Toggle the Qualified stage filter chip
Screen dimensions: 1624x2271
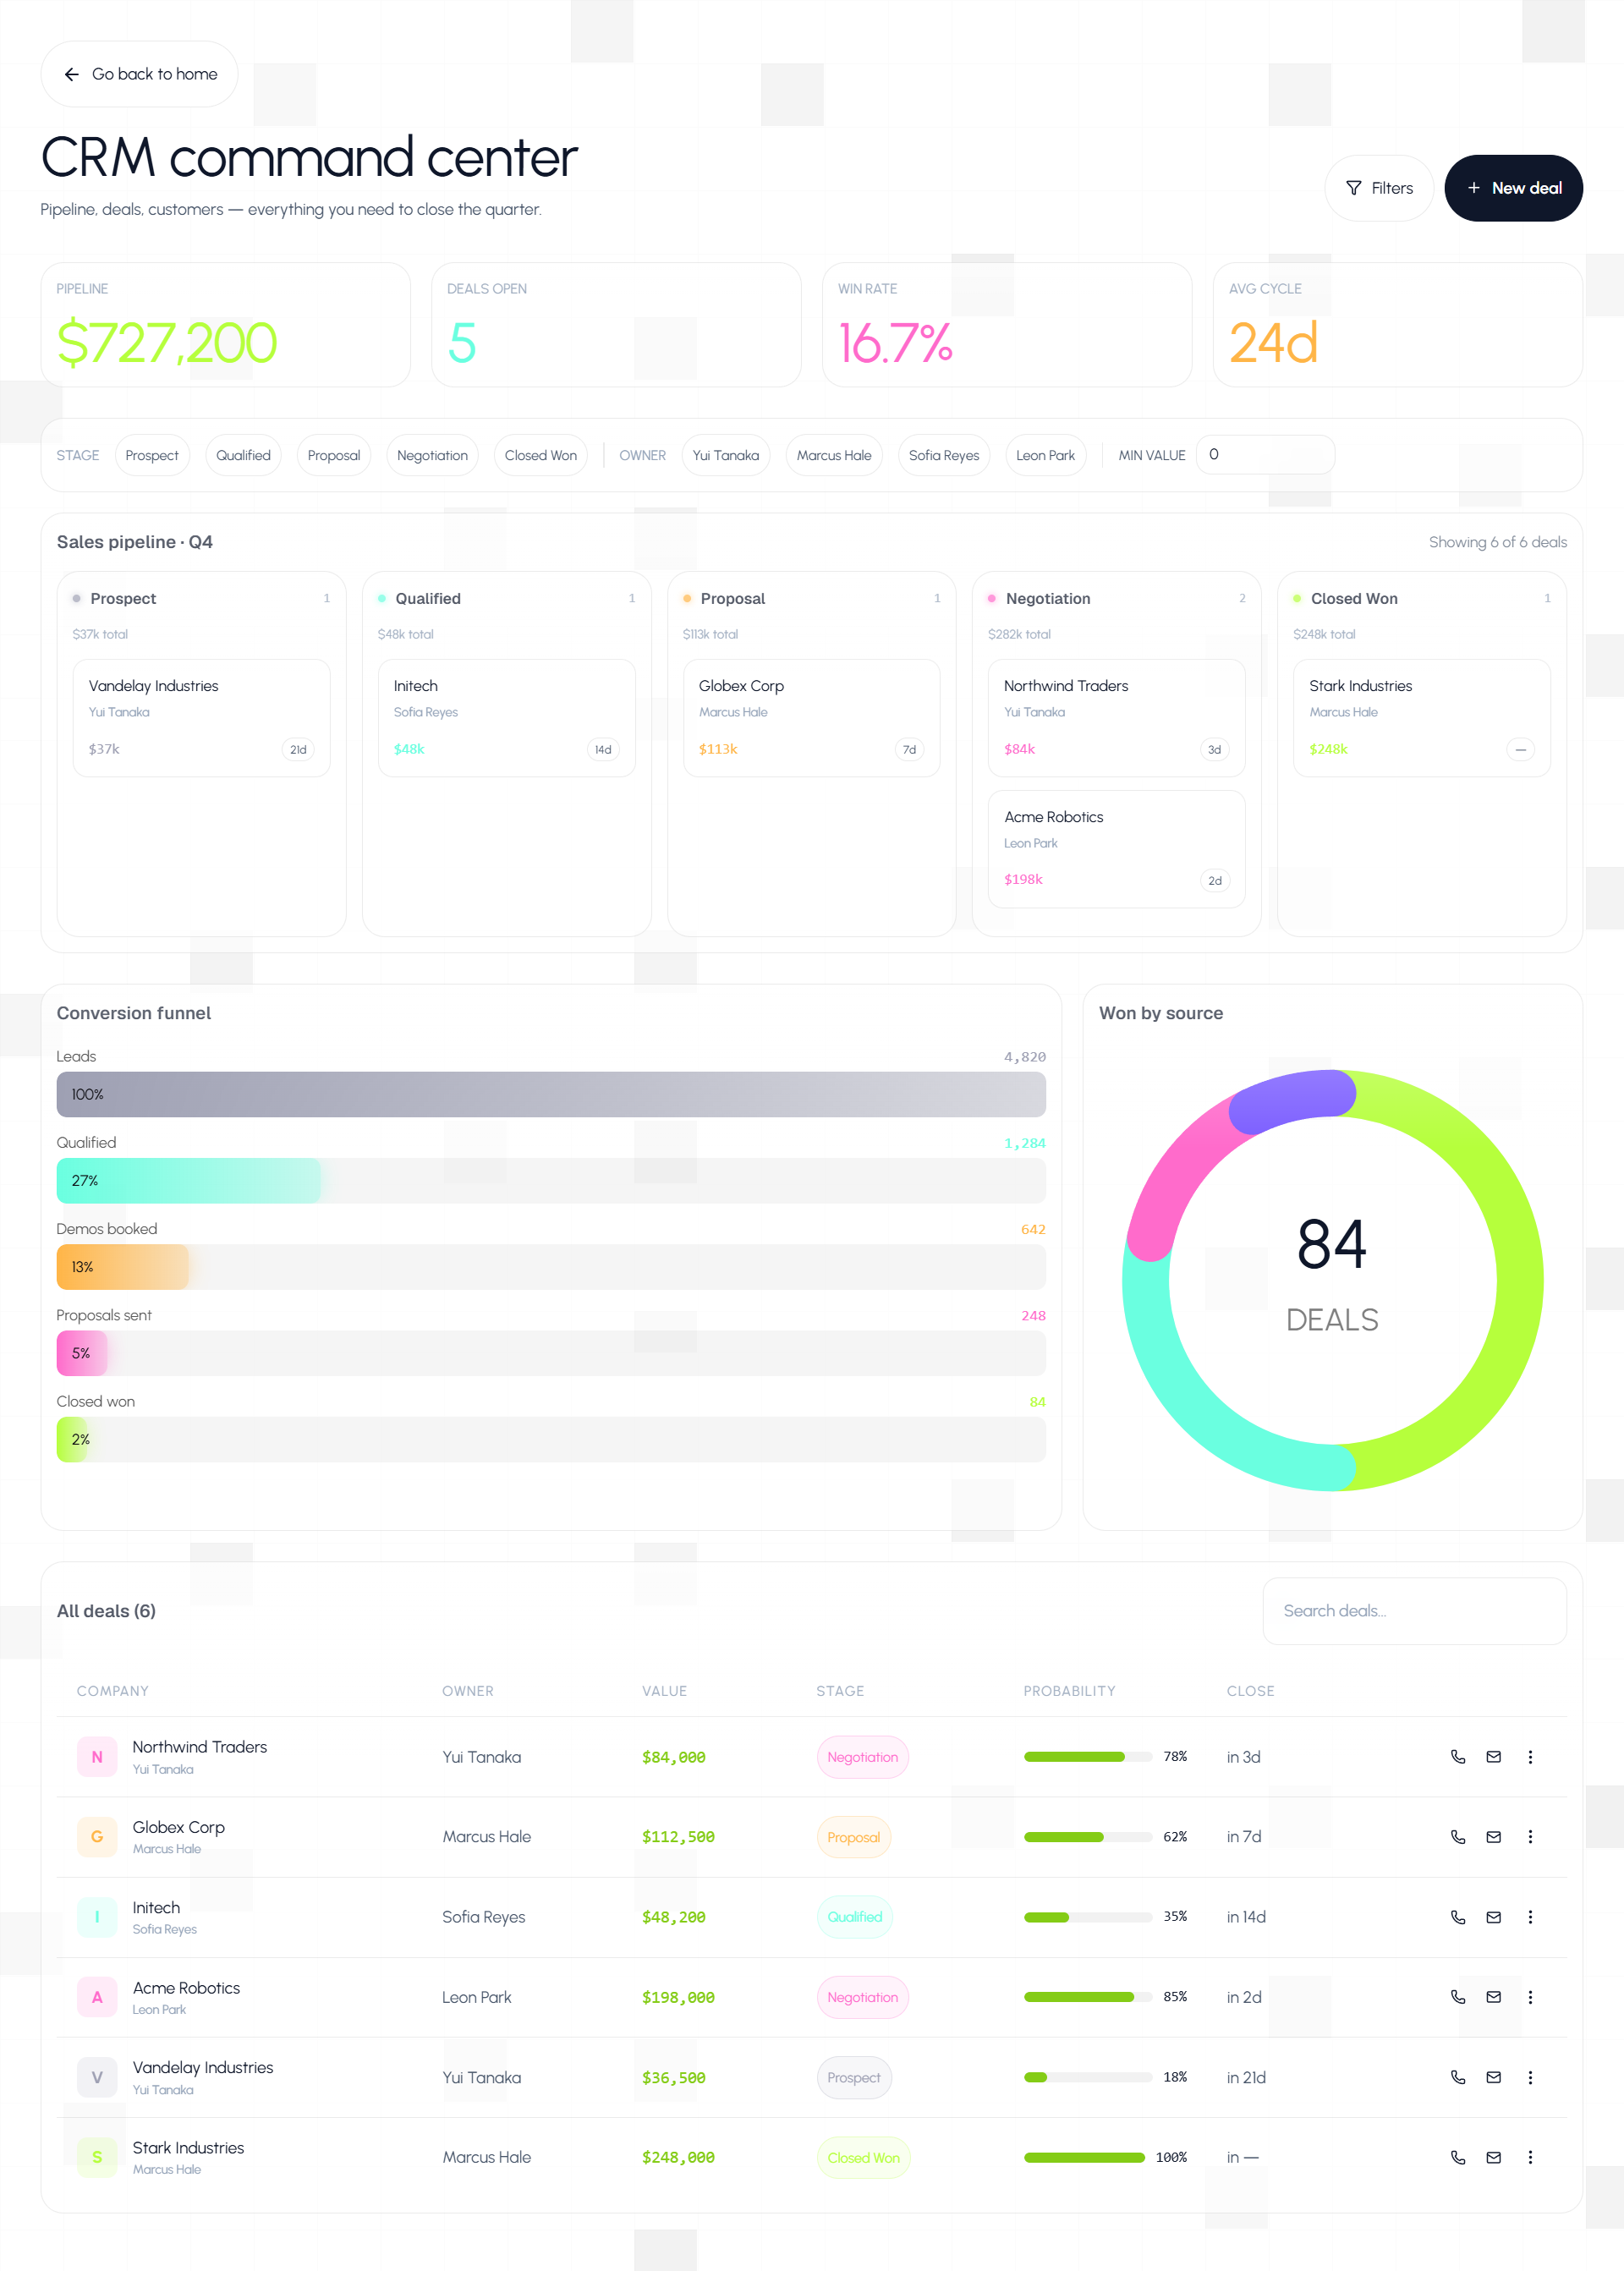pos(243,455)
